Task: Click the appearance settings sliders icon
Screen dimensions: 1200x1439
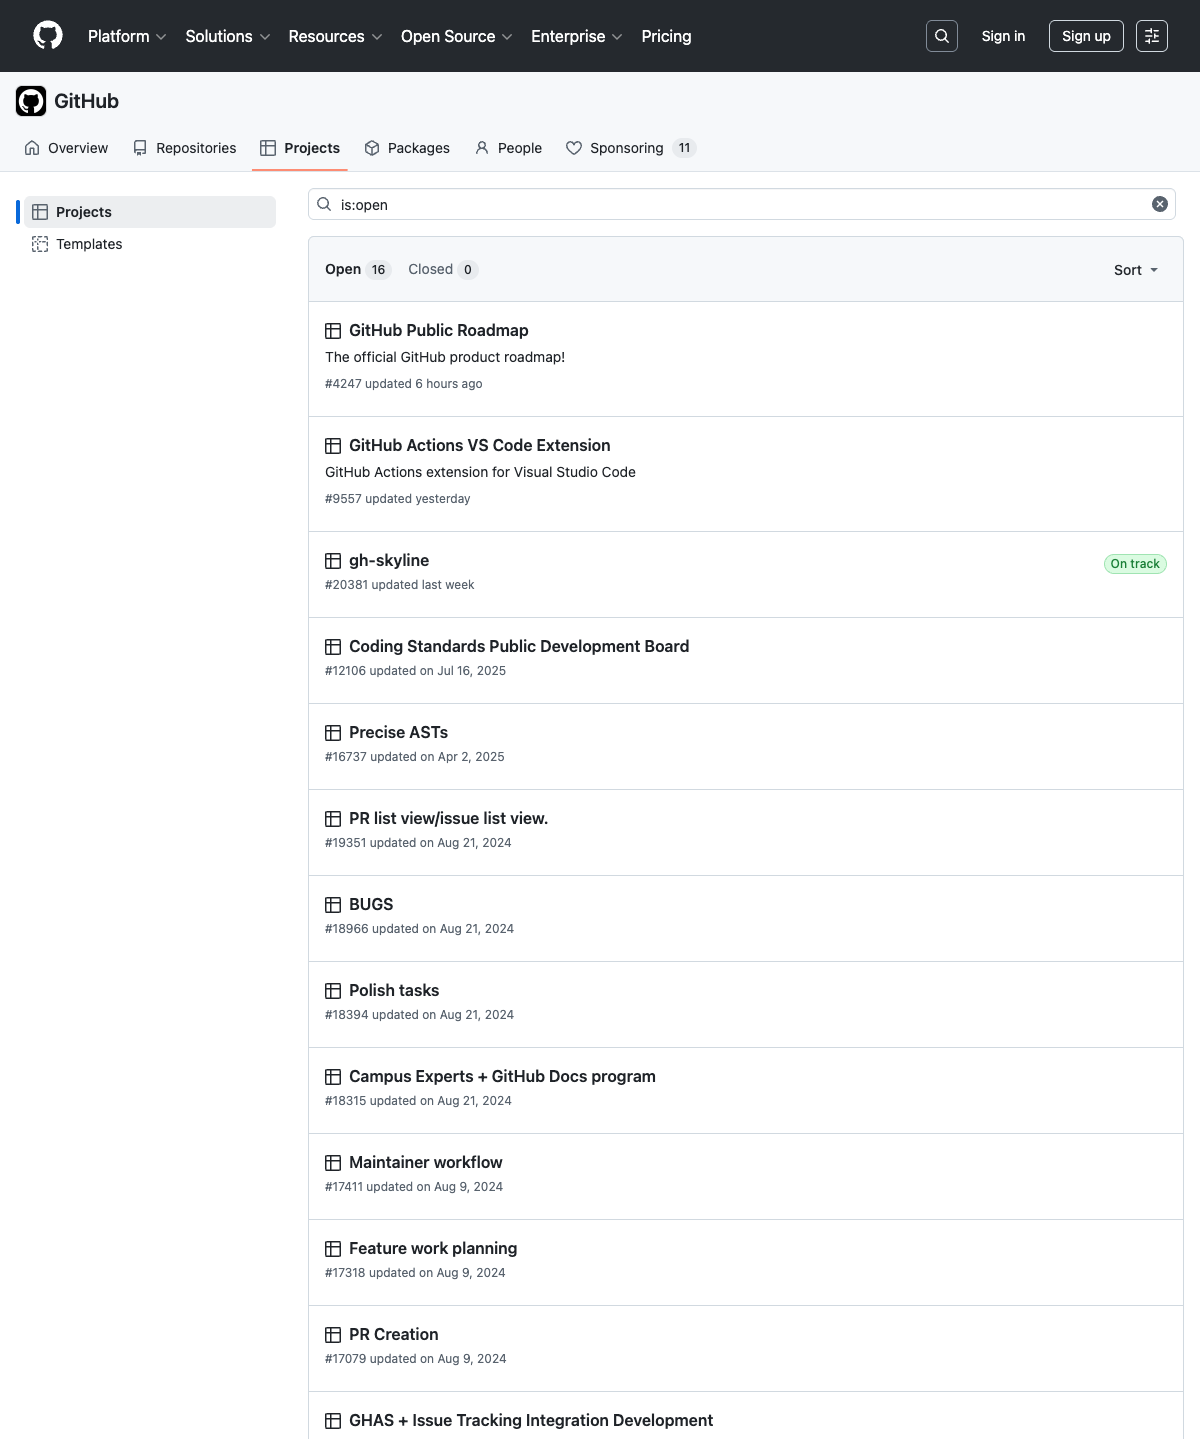Action: [1151, 36]
